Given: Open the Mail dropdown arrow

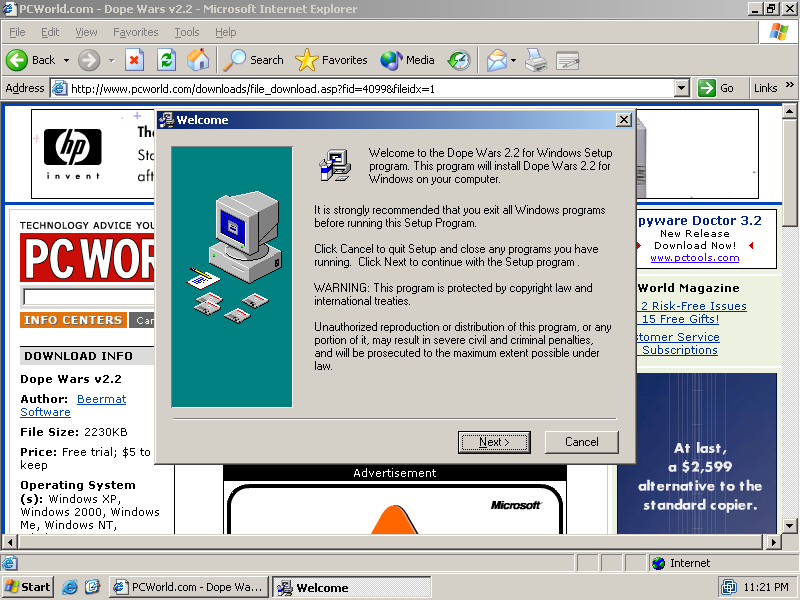Looking at the screenshot, I should [x=513, y=60].
